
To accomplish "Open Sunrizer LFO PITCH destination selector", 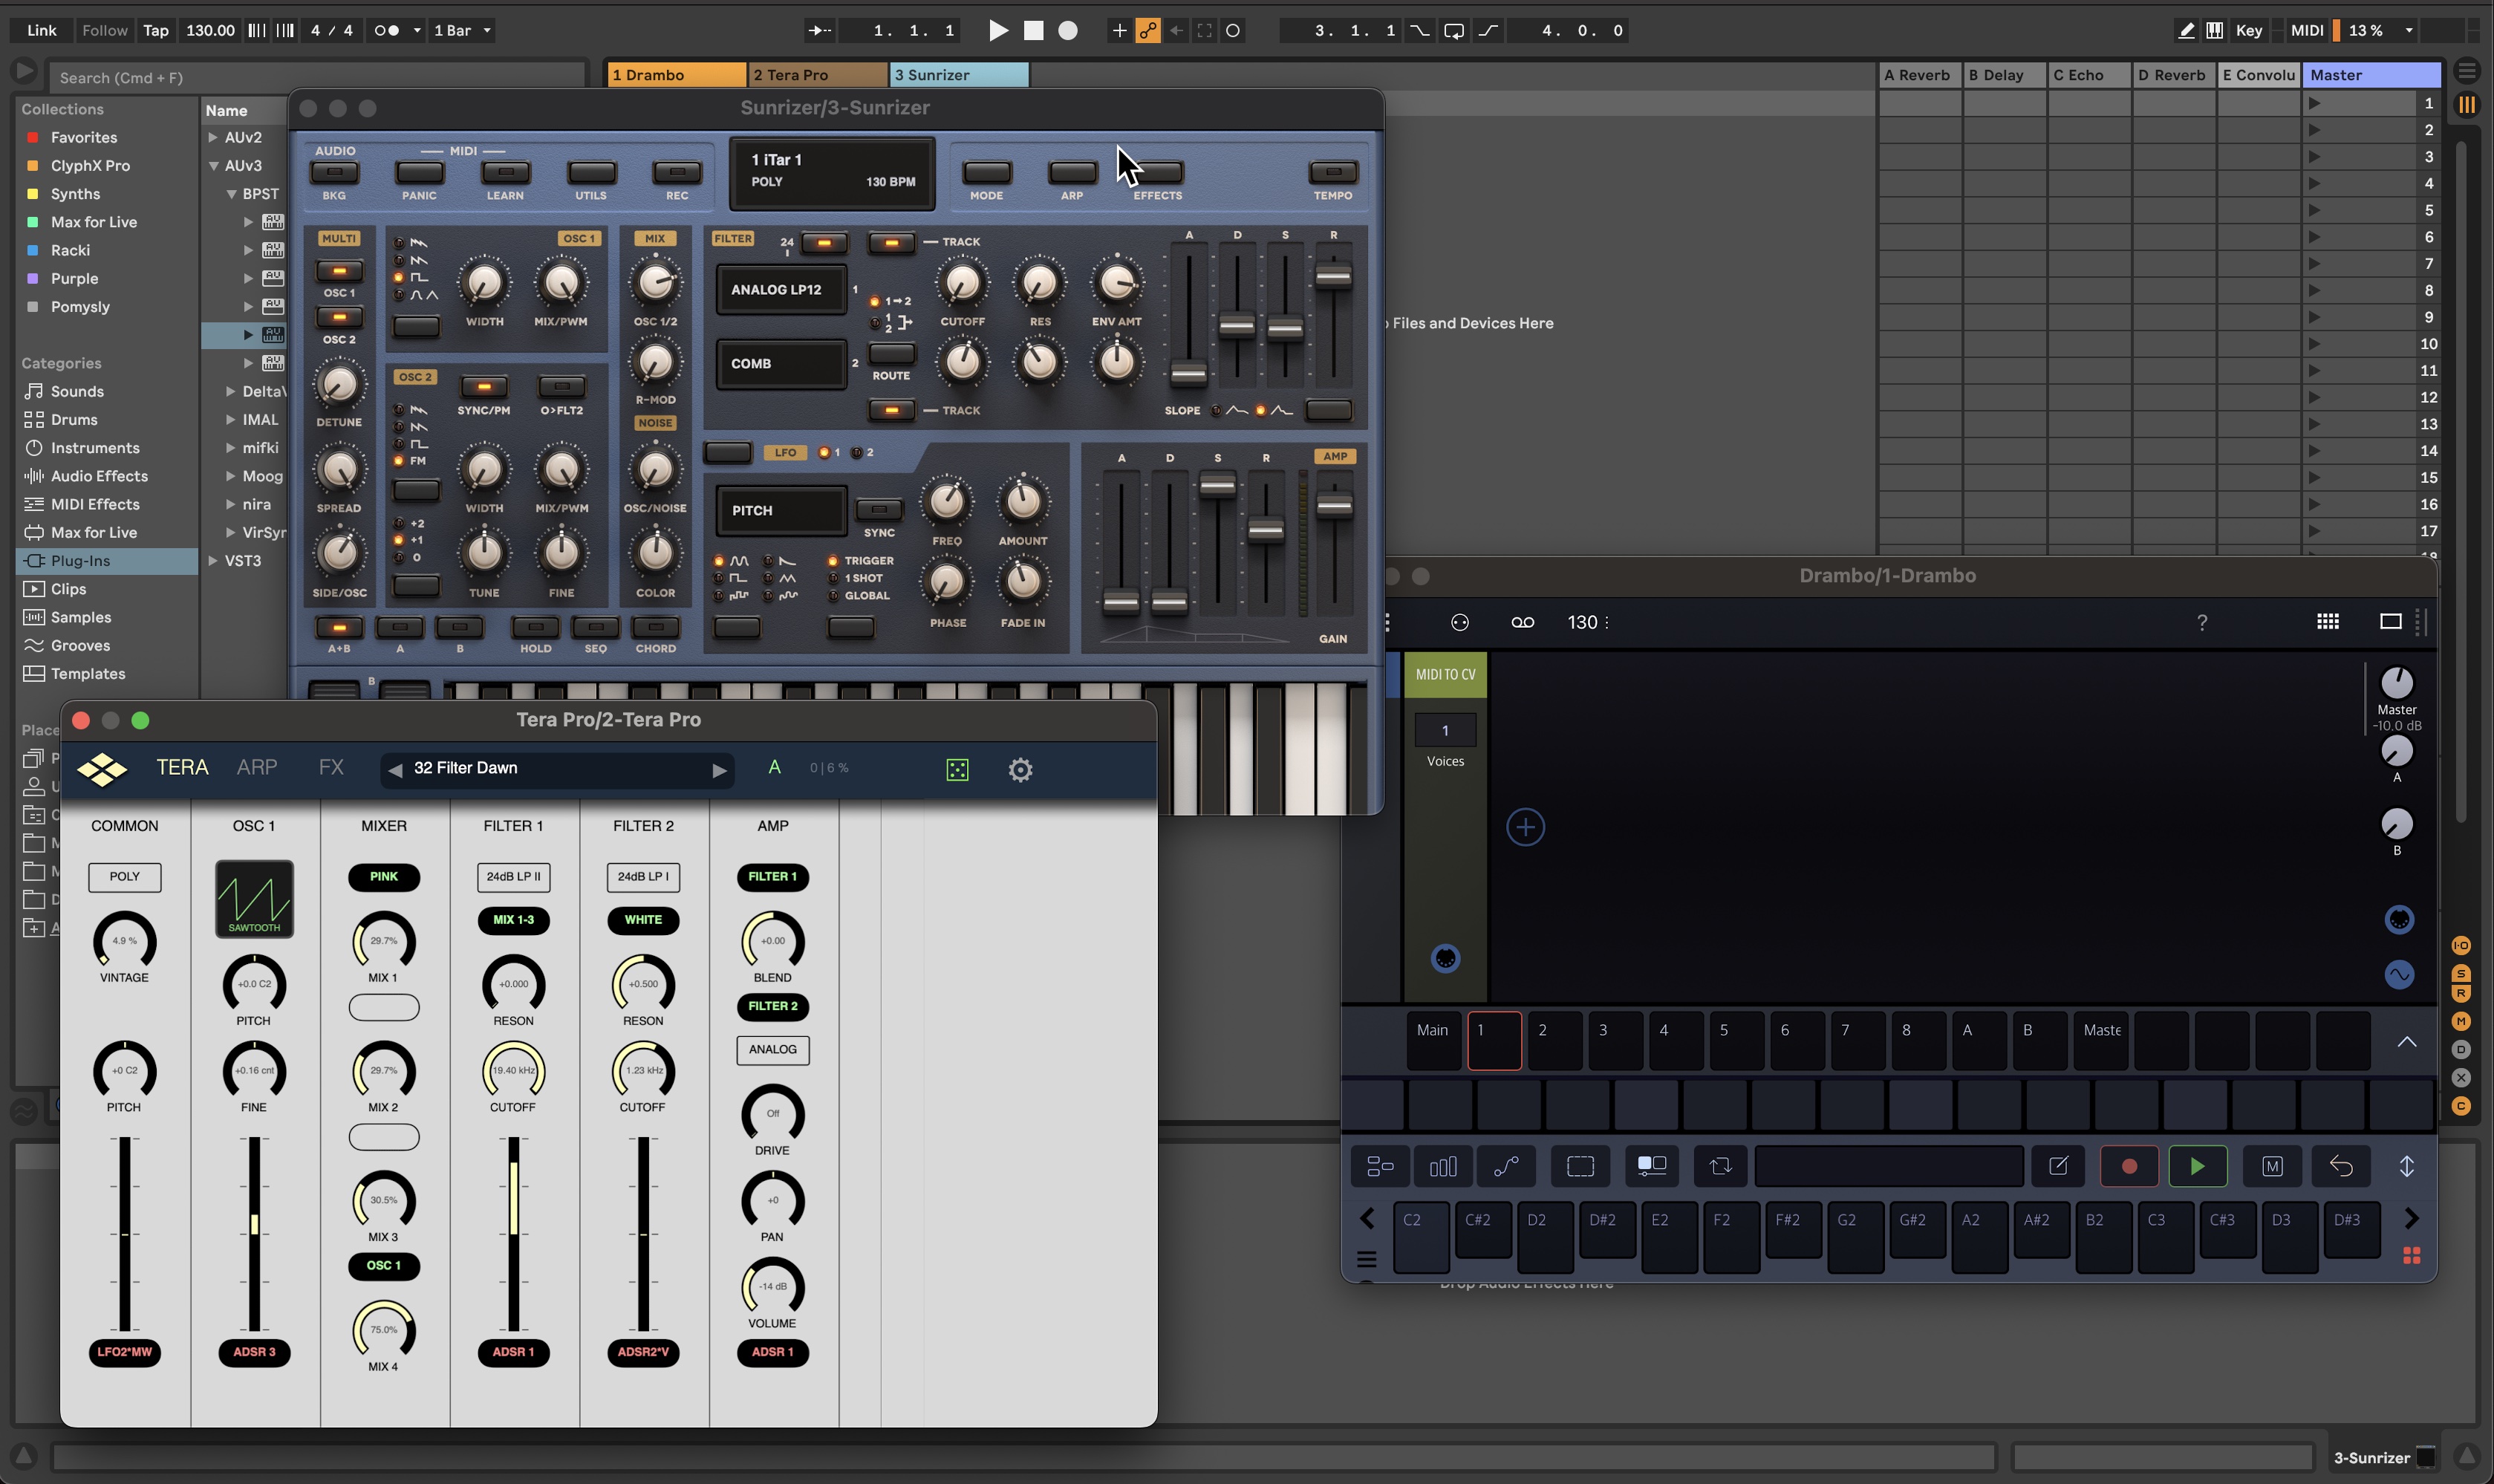I will pos(781,510).
